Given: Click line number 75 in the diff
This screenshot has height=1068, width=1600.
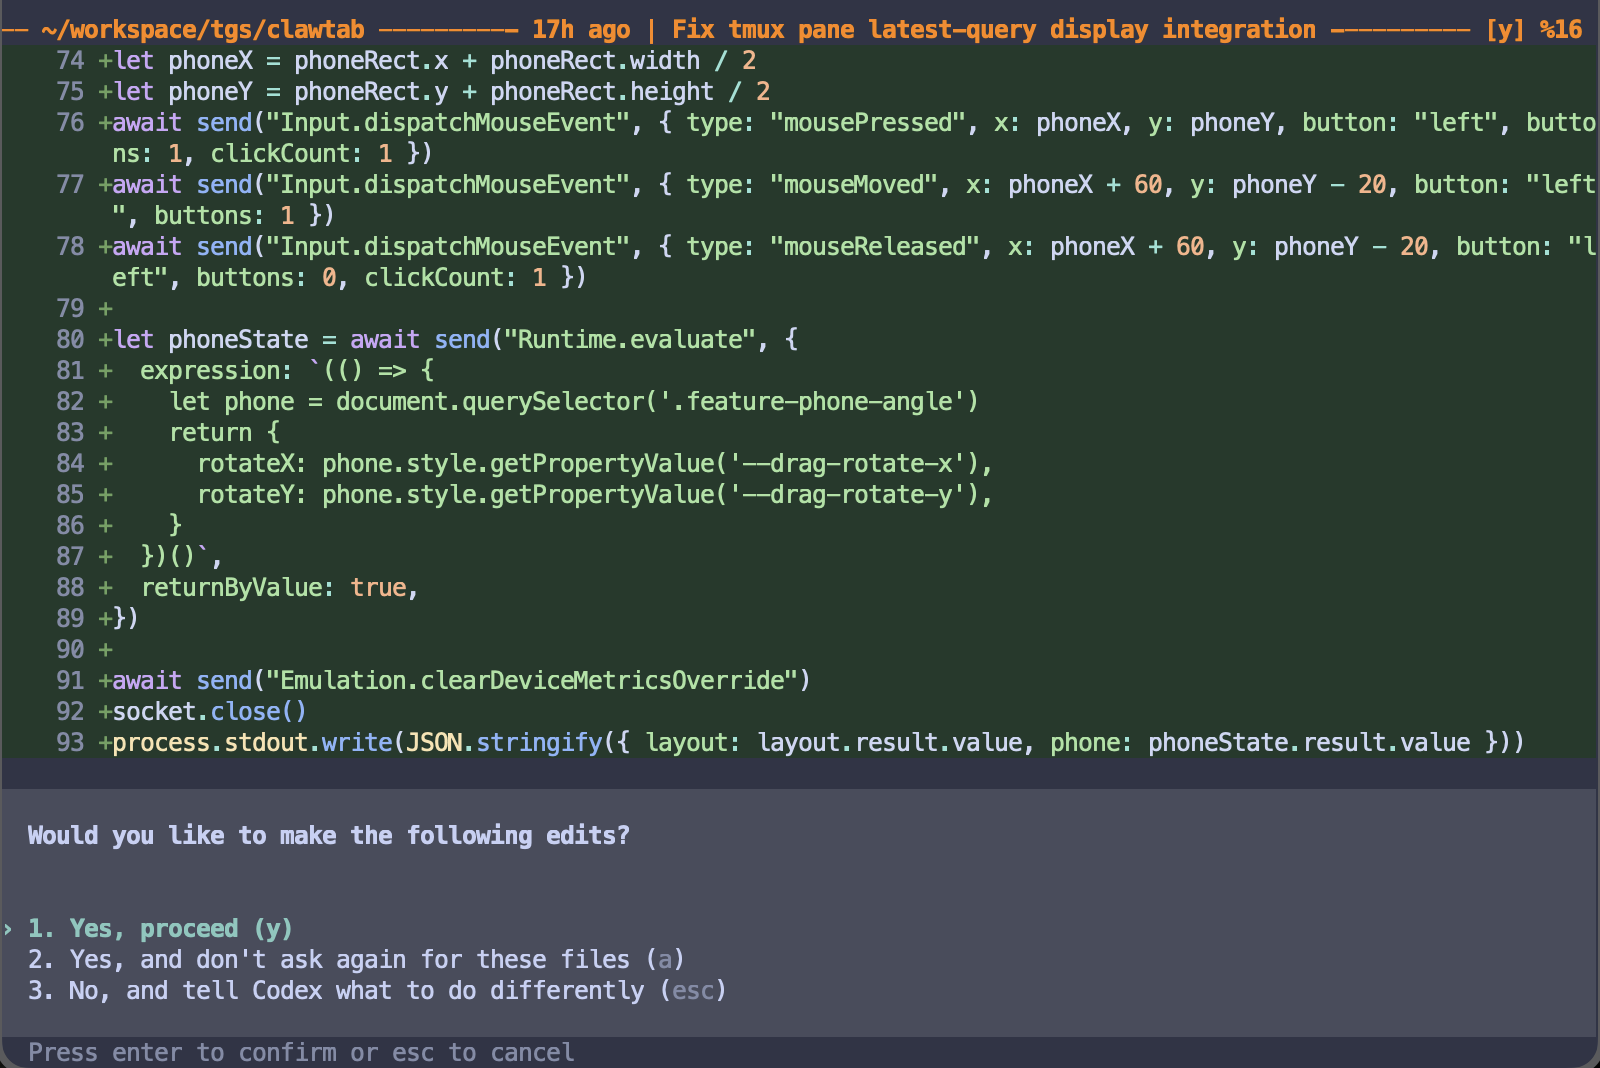Looking at the screenshot, I should point(70,92).
